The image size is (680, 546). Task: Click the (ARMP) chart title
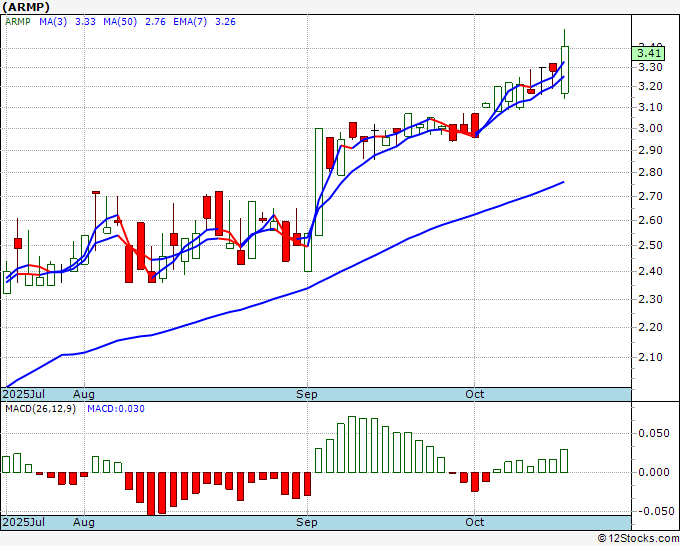coord(26,7)
